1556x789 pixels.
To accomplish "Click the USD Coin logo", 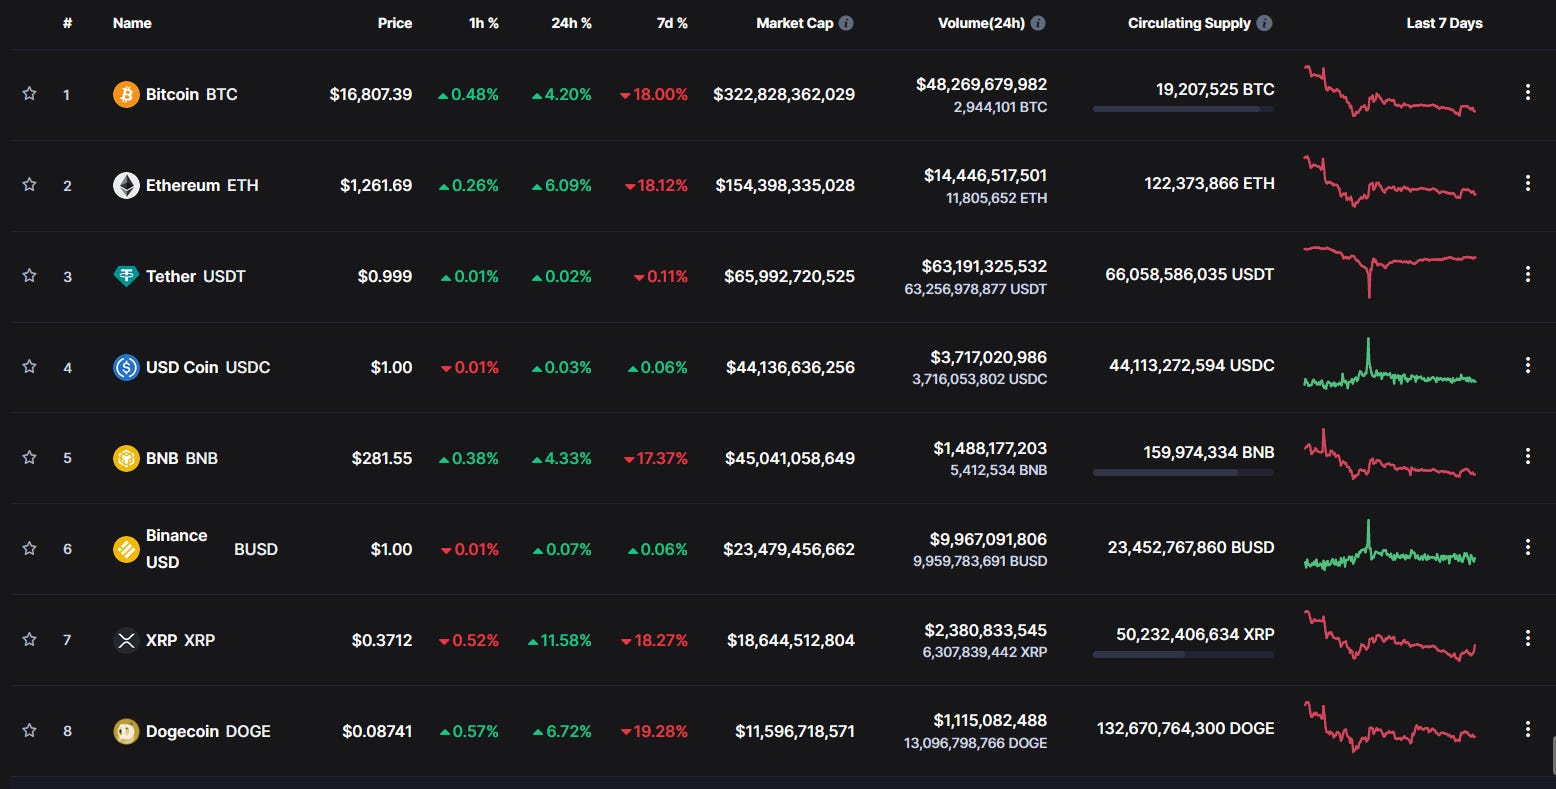I will (x=126, y=367).
